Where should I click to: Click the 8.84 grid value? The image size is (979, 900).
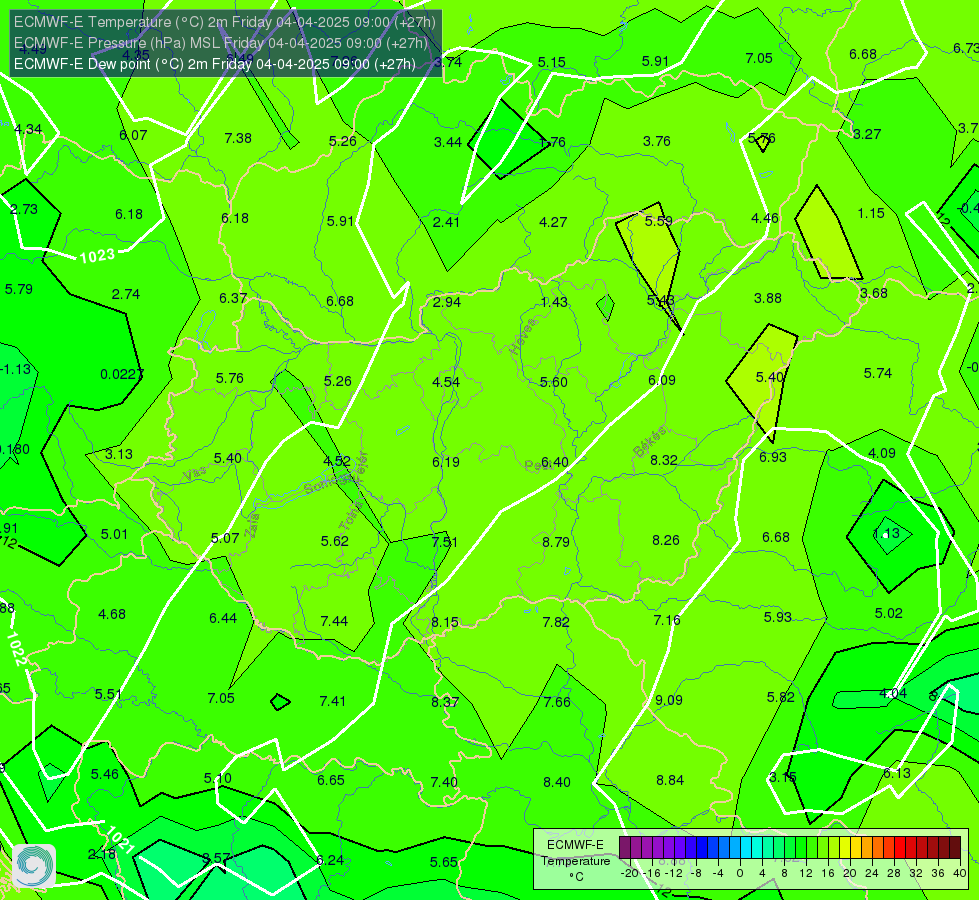(670, 780)
